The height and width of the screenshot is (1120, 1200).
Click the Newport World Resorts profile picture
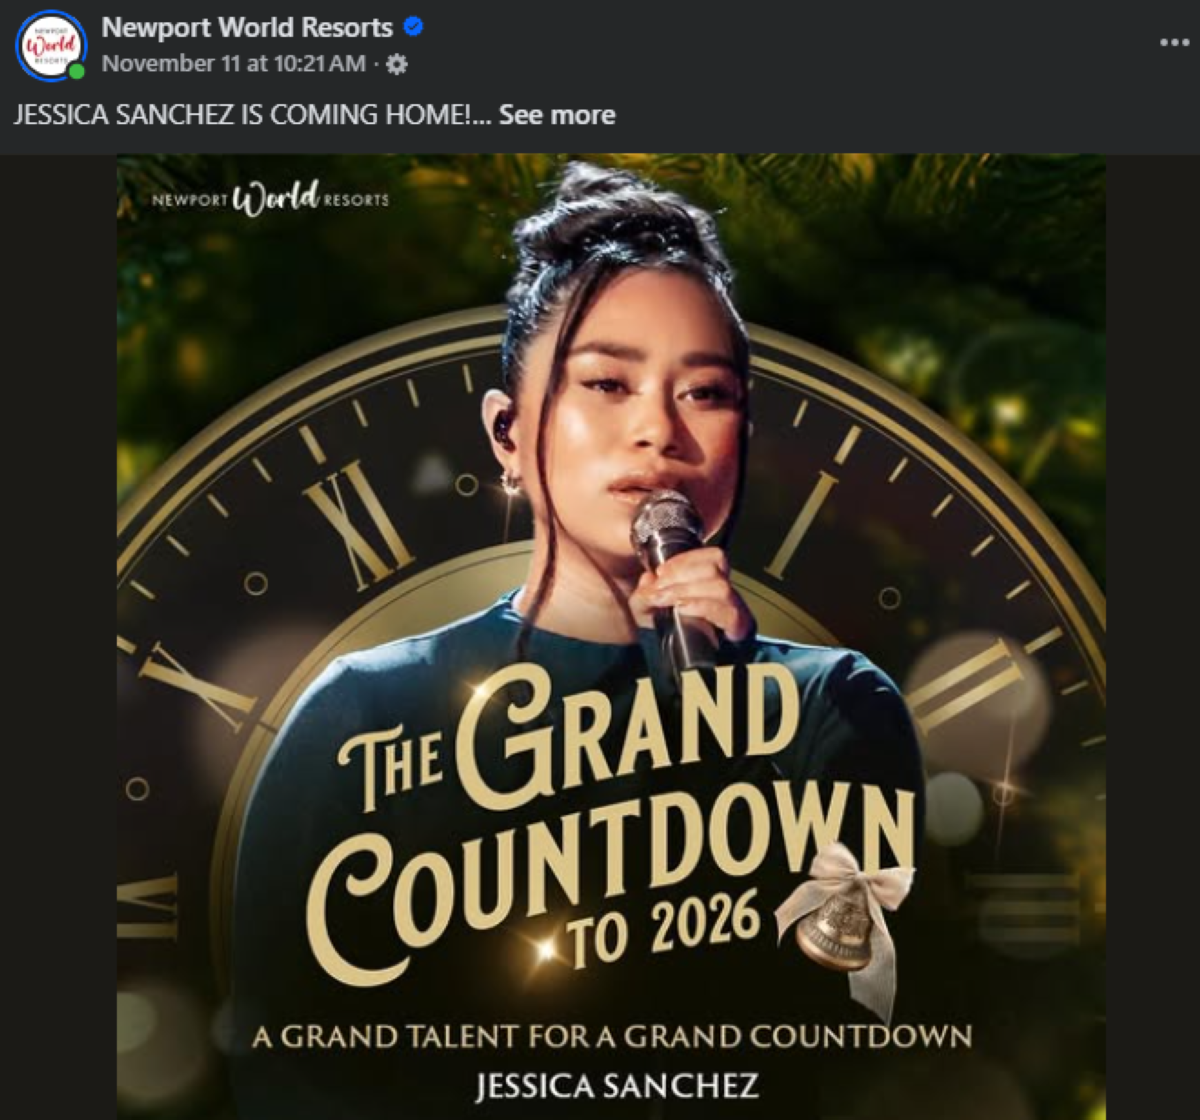coord(50,46)
